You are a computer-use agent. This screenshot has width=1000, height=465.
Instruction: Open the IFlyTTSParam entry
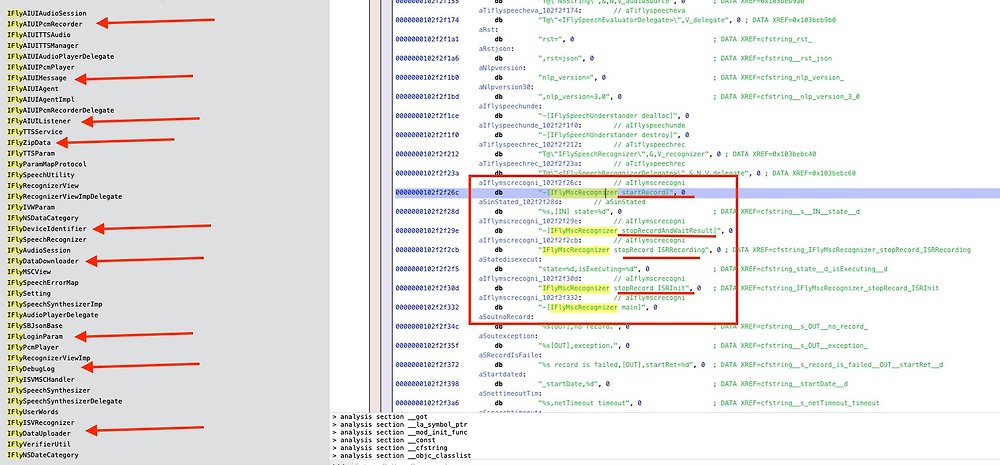(31, 154)
